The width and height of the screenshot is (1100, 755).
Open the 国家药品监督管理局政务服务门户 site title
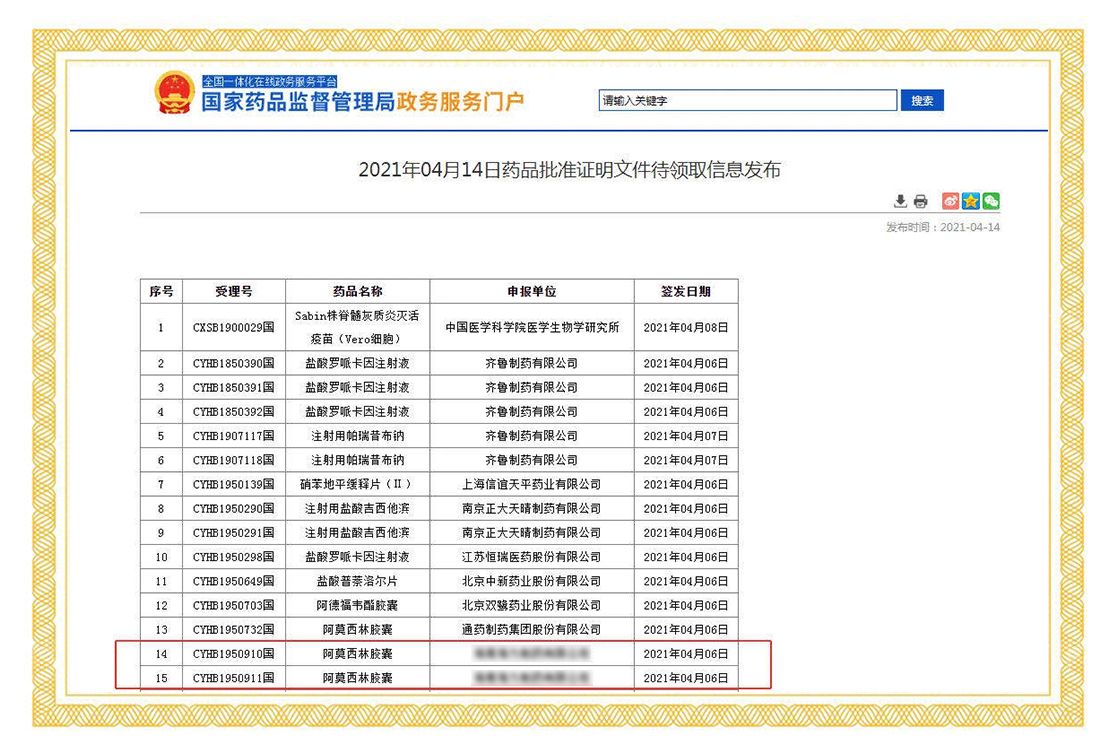pyautogui.click(x=362, y=102)
